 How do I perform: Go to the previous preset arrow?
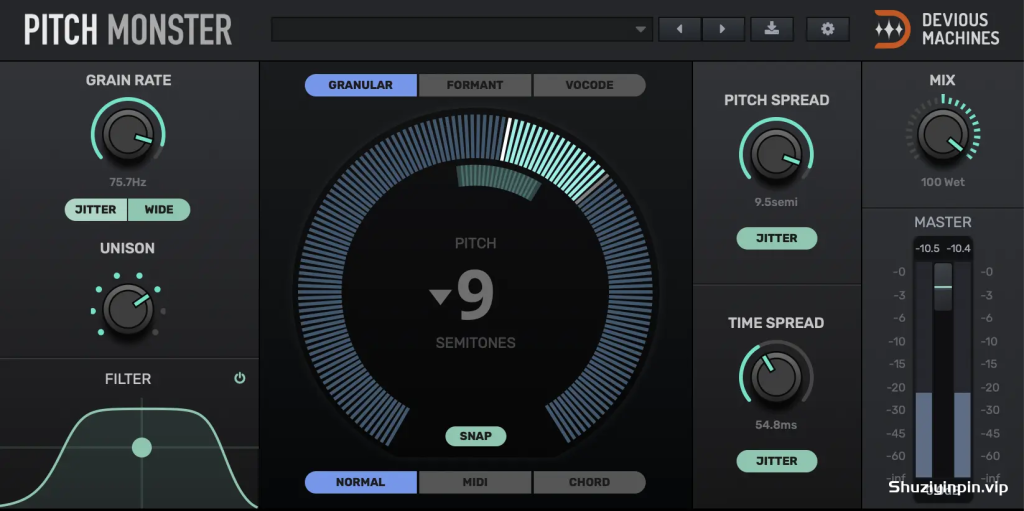coord(680,29)
